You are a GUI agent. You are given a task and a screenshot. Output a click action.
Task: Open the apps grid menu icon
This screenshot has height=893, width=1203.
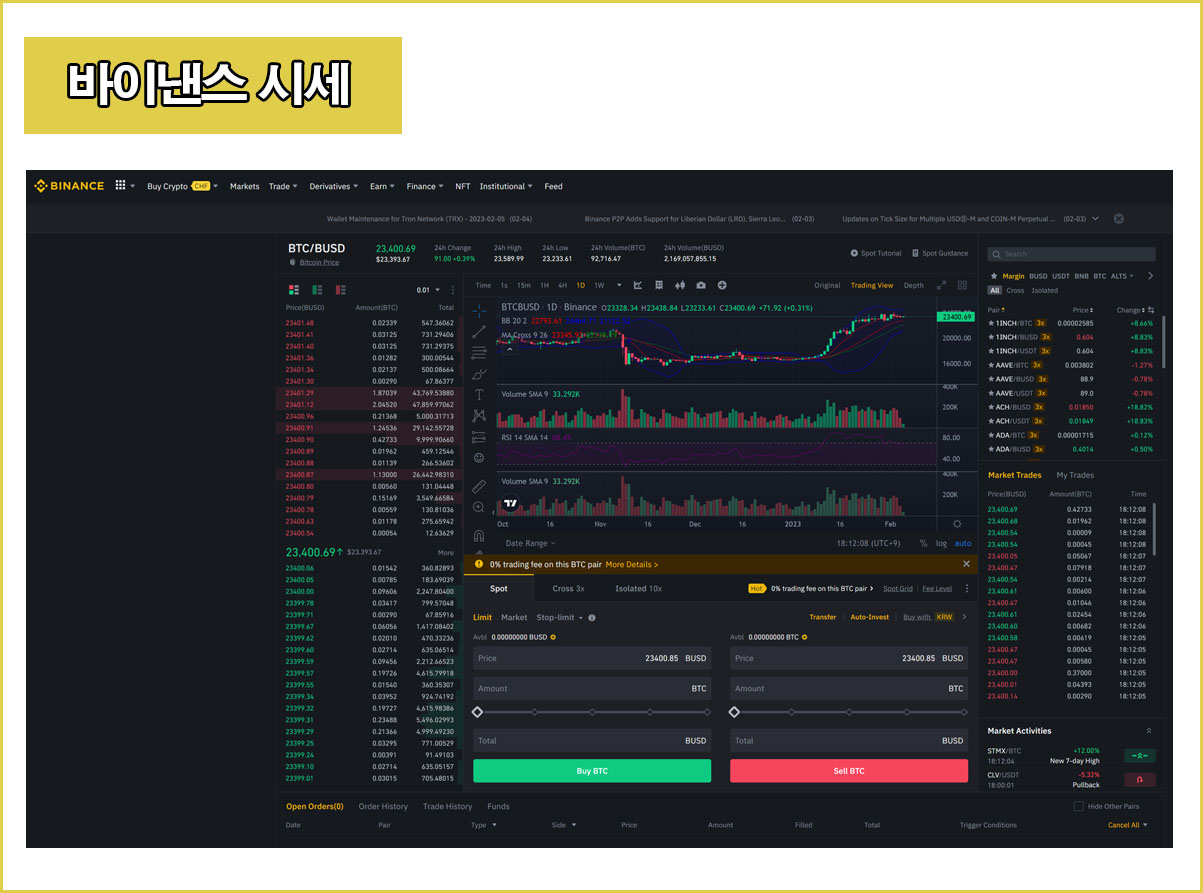click(120, 185)
